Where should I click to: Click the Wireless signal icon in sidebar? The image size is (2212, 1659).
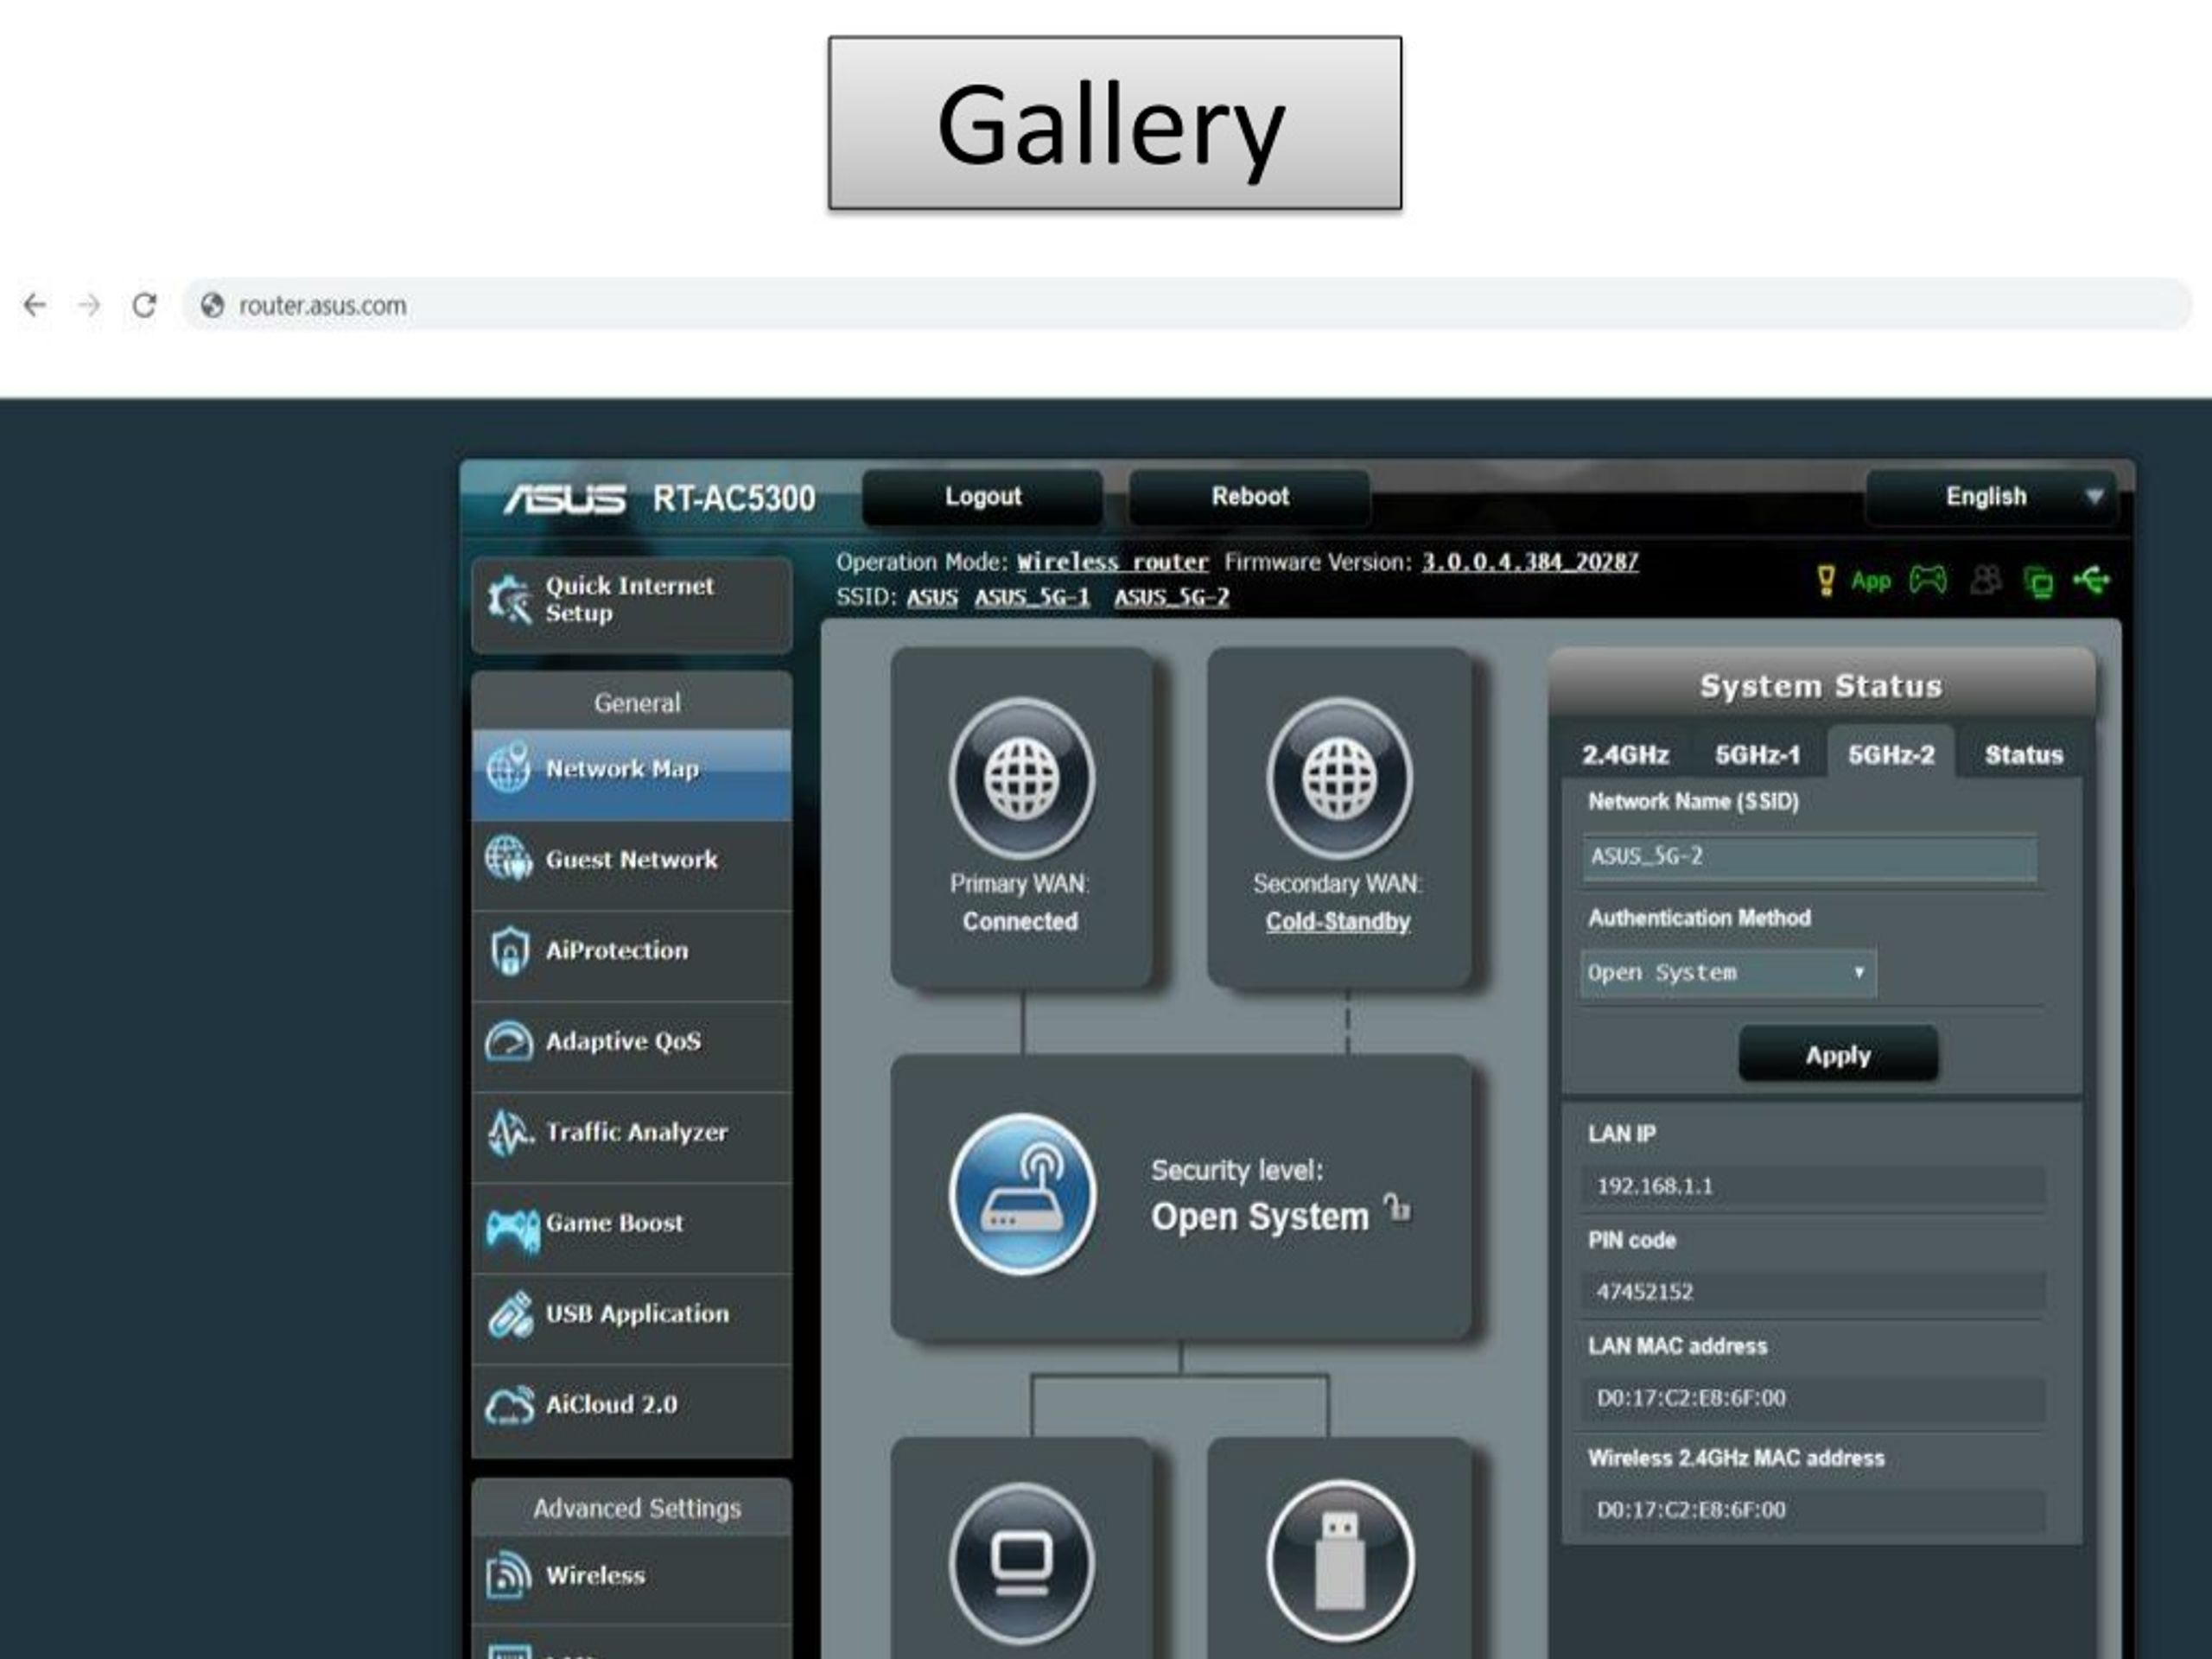click(508, 1576)
